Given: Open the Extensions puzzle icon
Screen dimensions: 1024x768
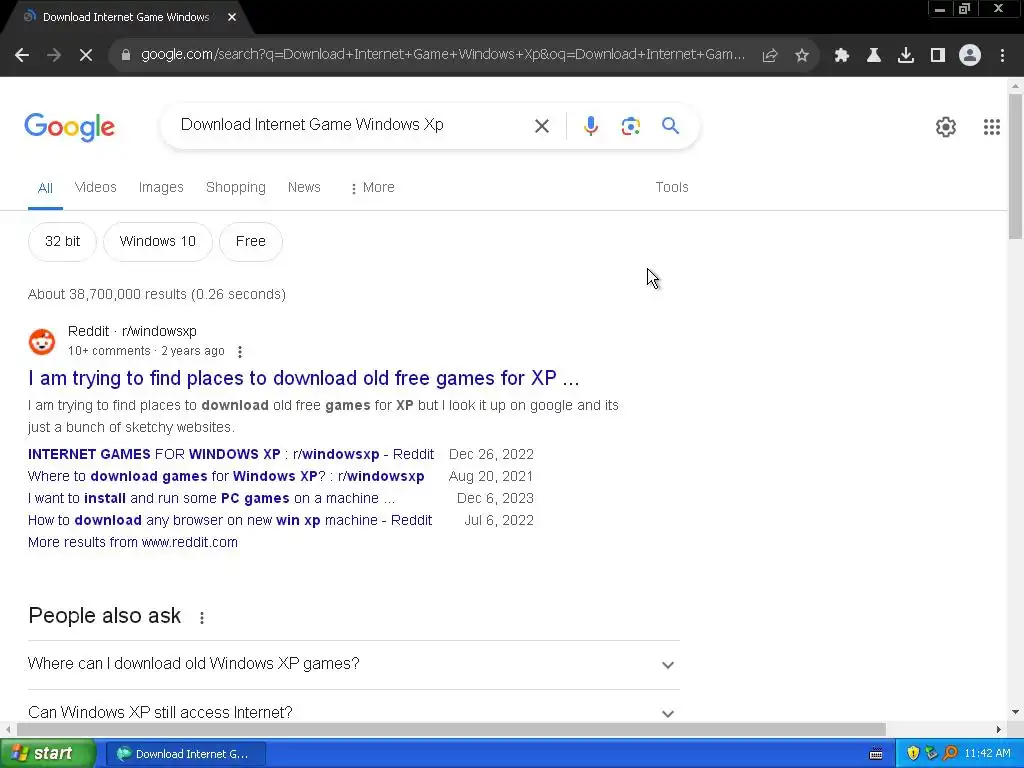Looking at the screenshot, I should click(842, 56).
